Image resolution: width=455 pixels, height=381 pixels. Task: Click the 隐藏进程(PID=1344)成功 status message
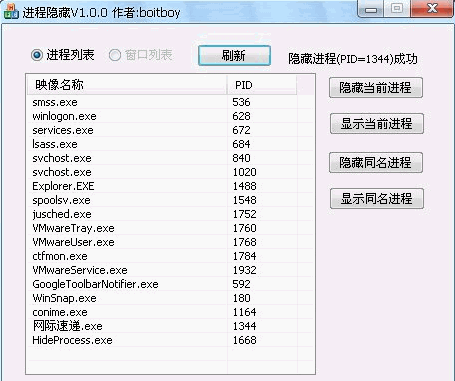coord(353,59)
